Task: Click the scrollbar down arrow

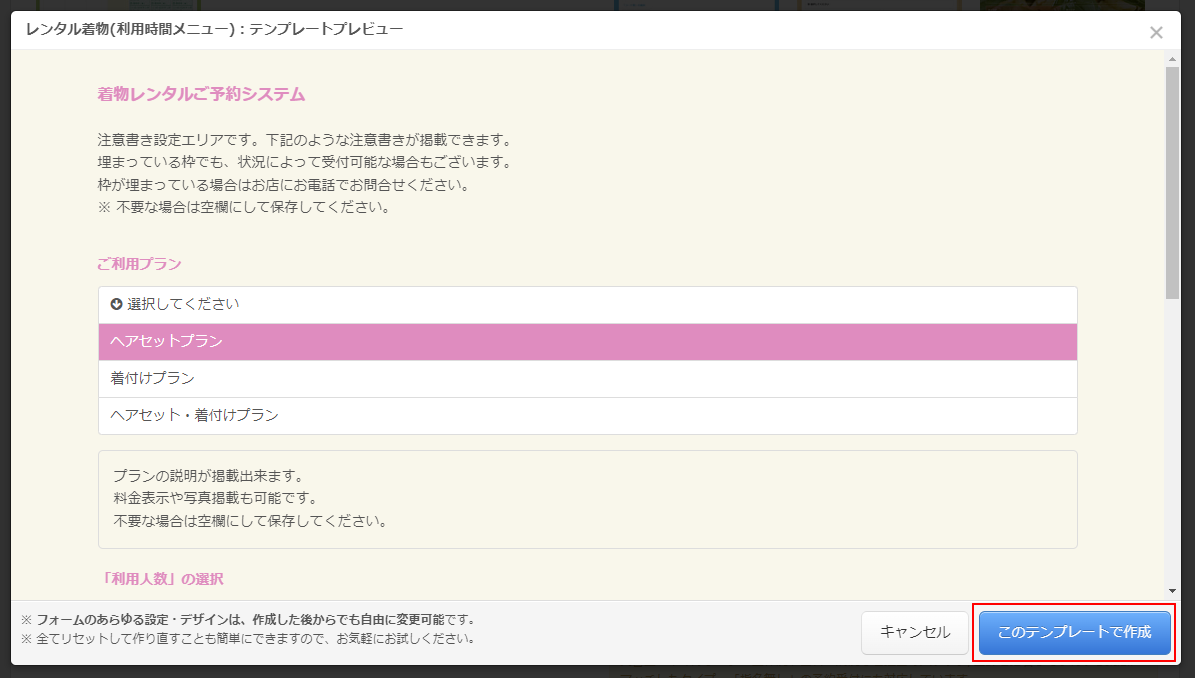Action: coord(1173,591)
